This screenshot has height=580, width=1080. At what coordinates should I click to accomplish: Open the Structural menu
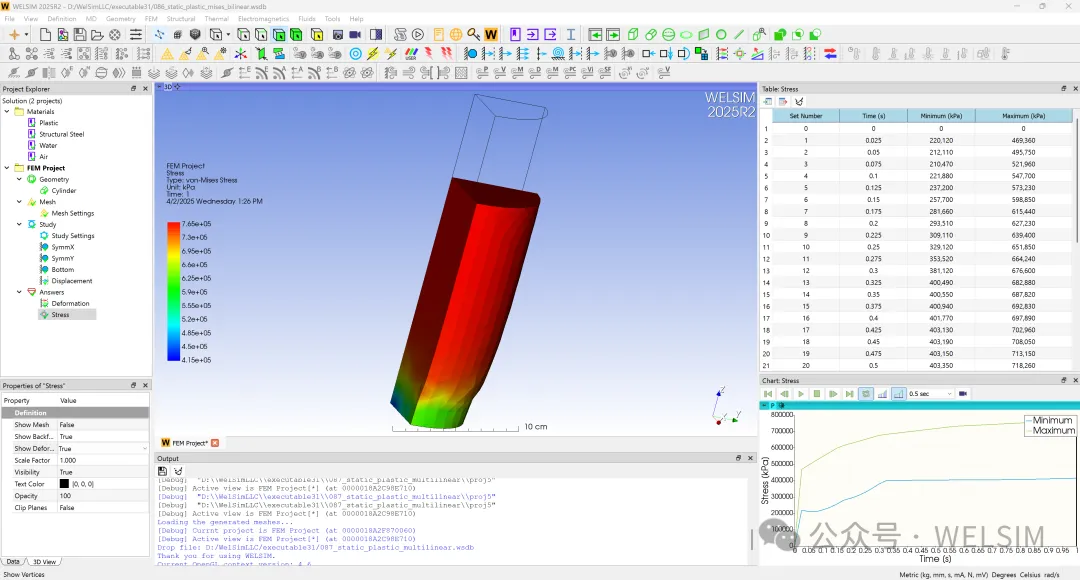click(180, 19)
